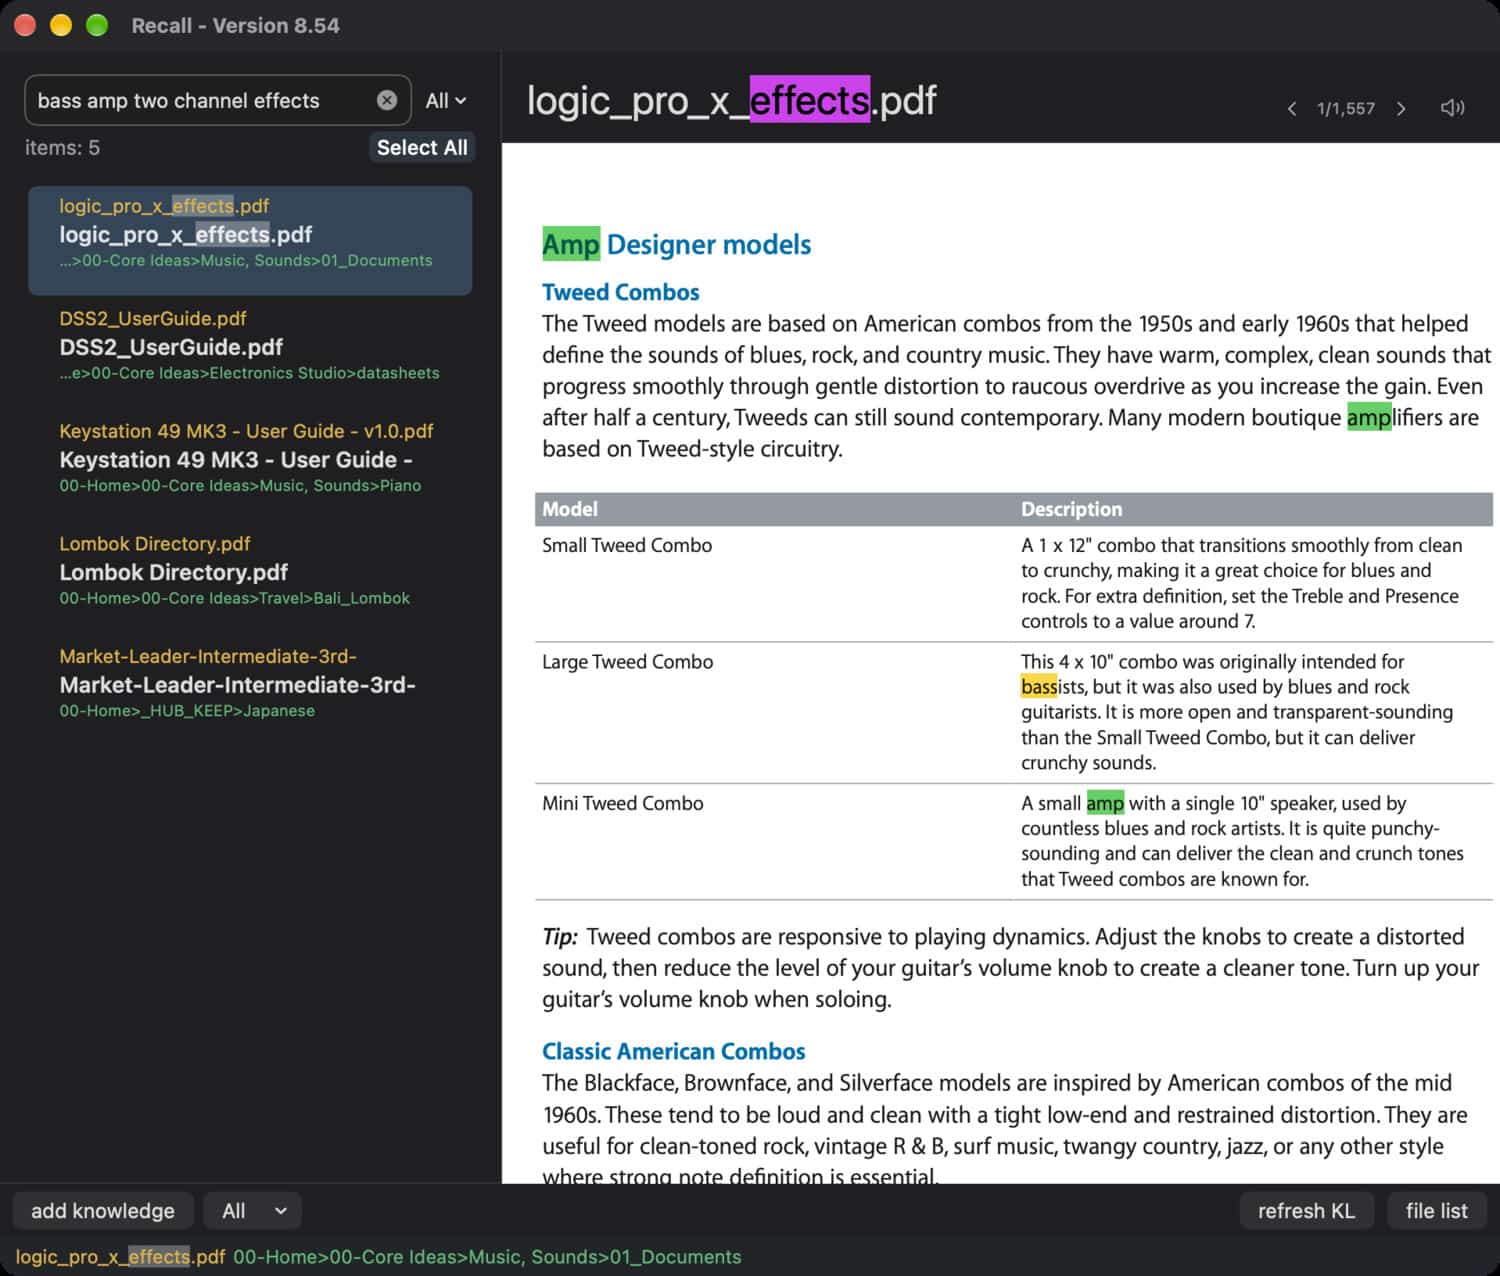The image size is (1500, 1276).
Task: Click the Description table column header
Action: [1071, 509]
